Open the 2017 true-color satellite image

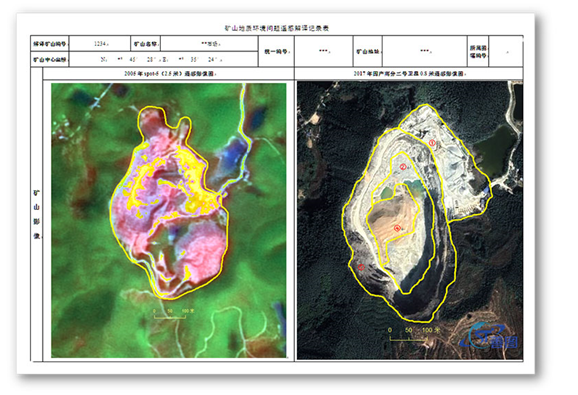410,220
